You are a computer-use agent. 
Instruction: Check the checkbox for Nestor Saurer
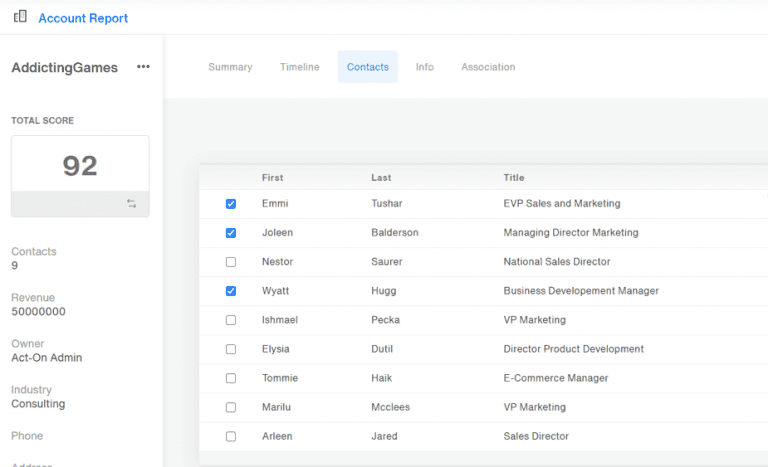pyautogui.click(x=231, y=262)
